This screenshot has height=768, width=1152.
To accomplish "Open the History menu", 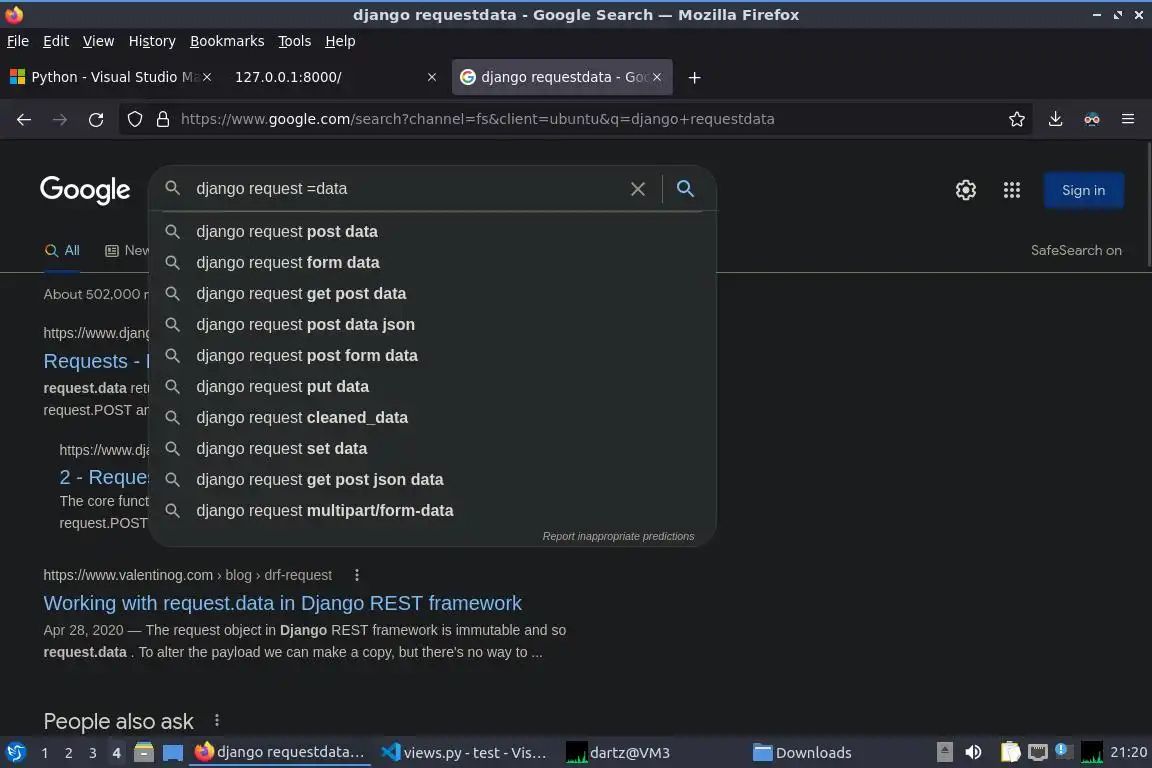I will 152,41.
